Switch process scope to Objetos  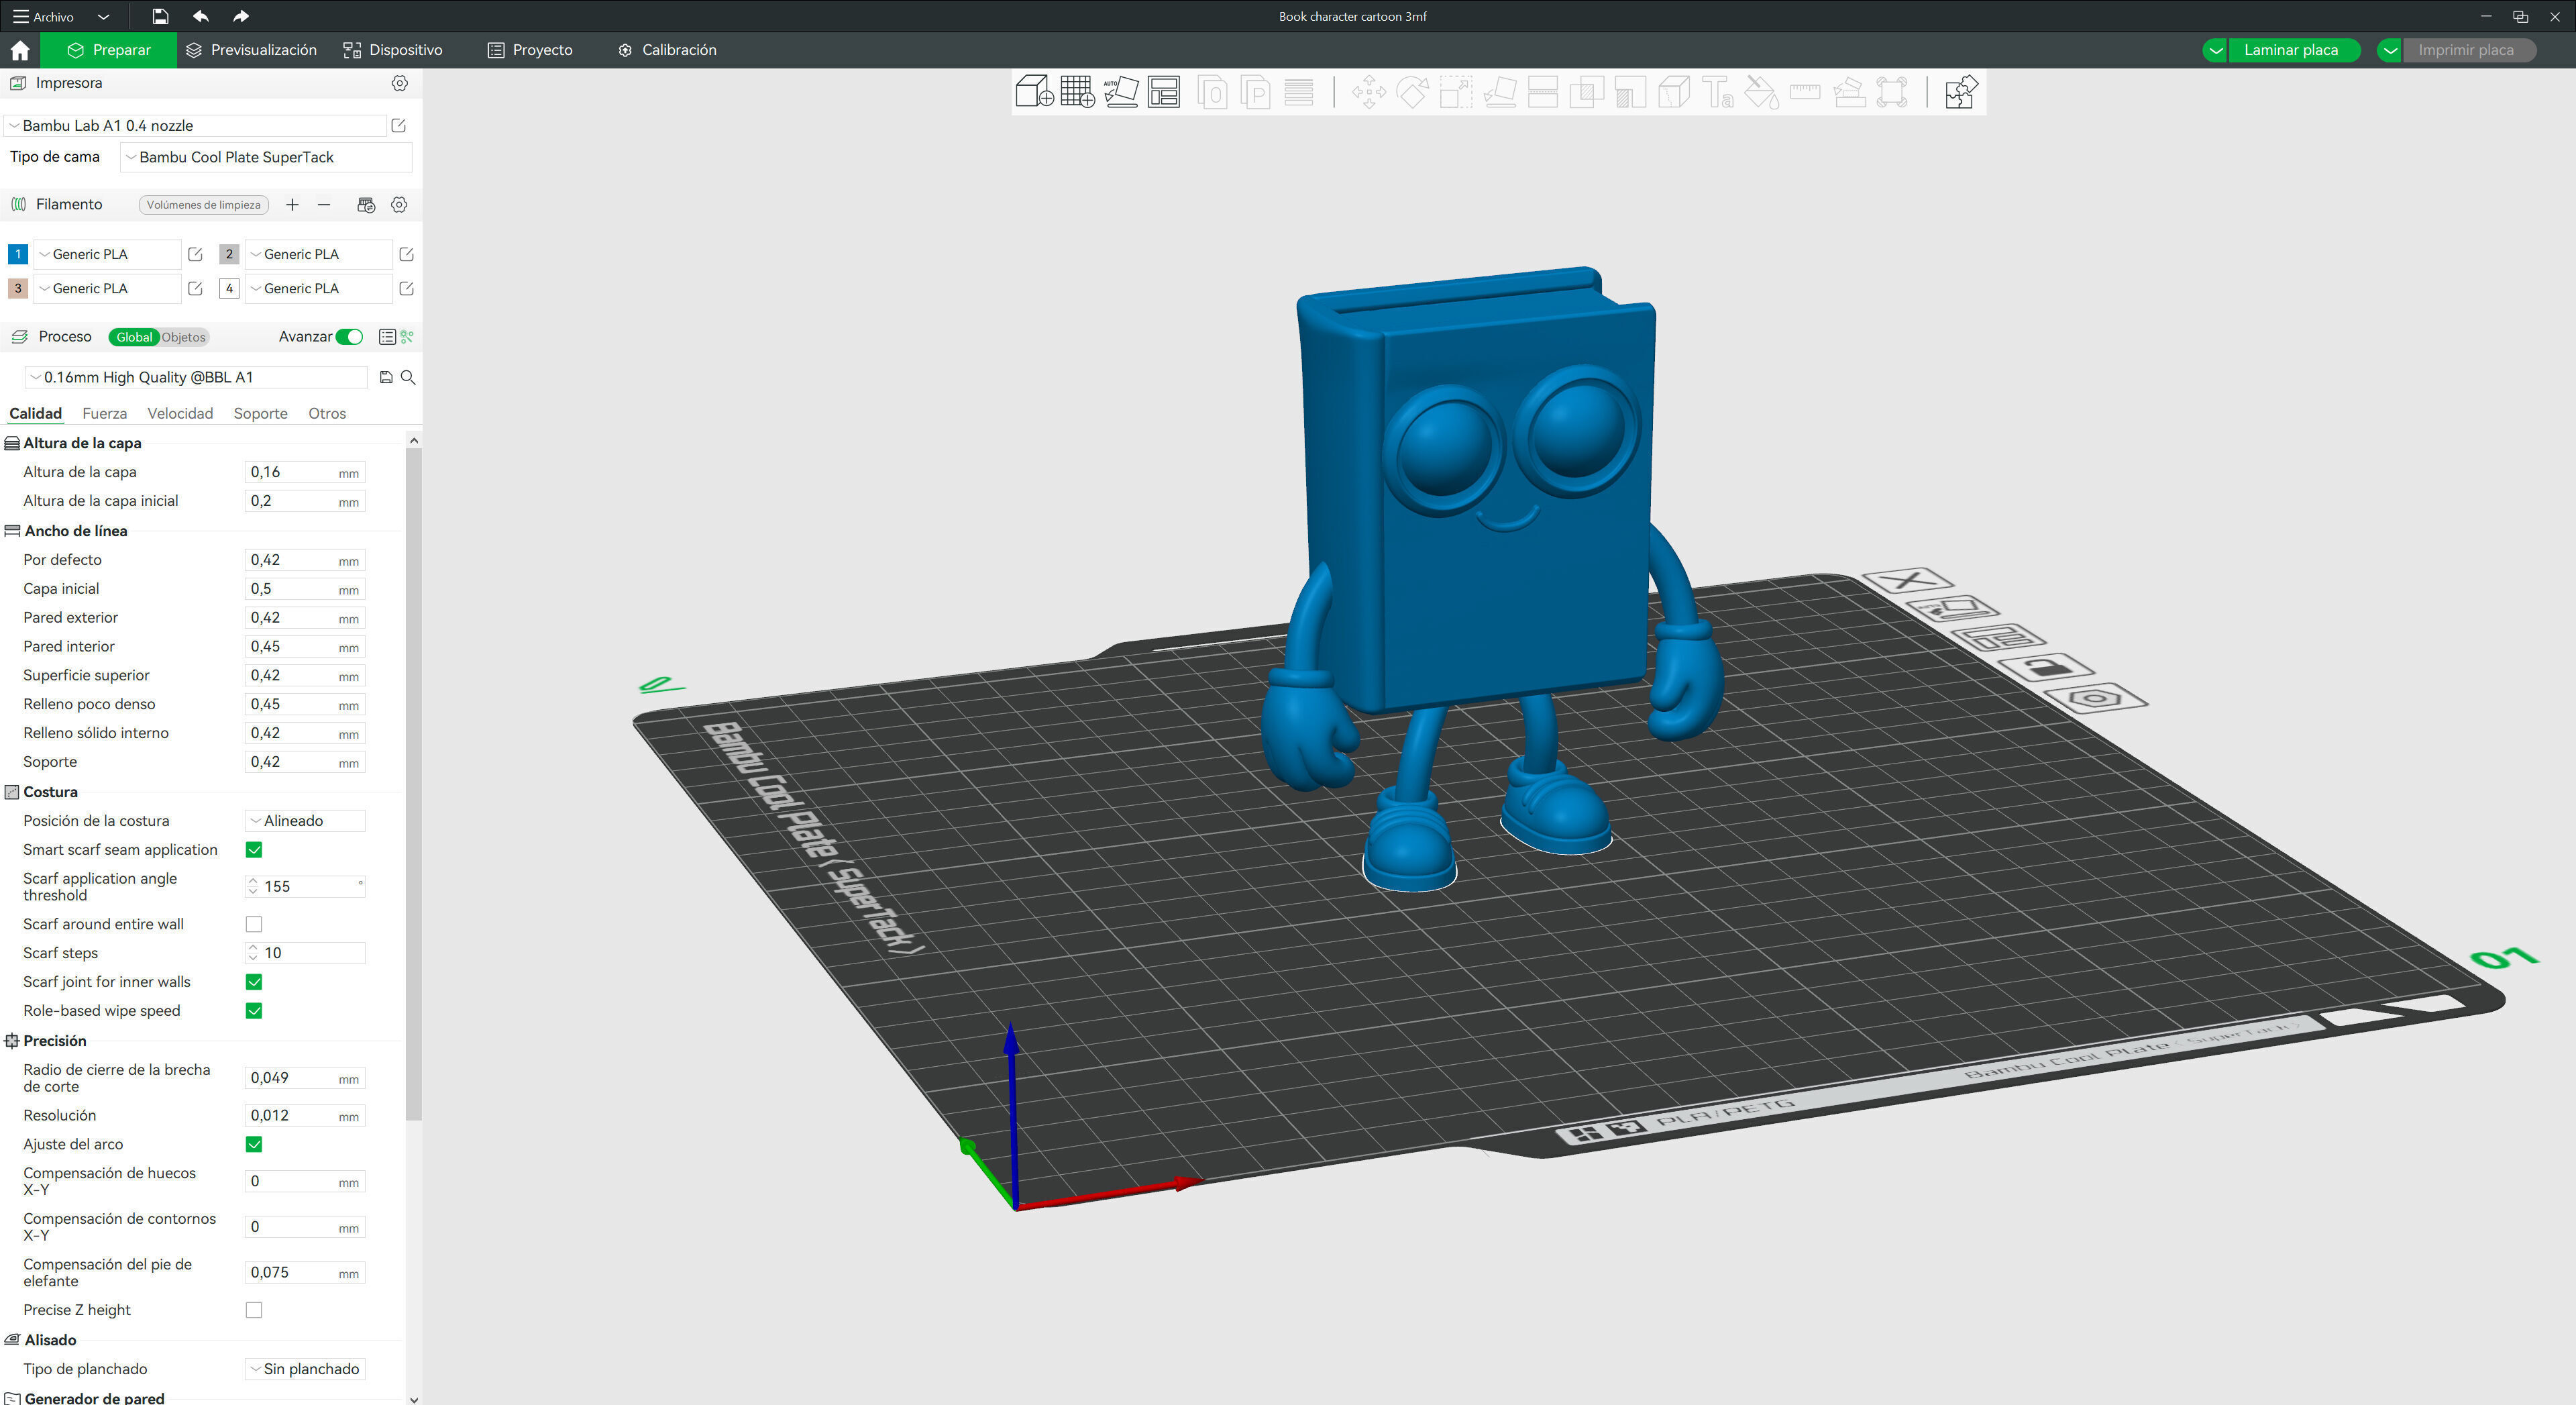click(x=184, y=337)
